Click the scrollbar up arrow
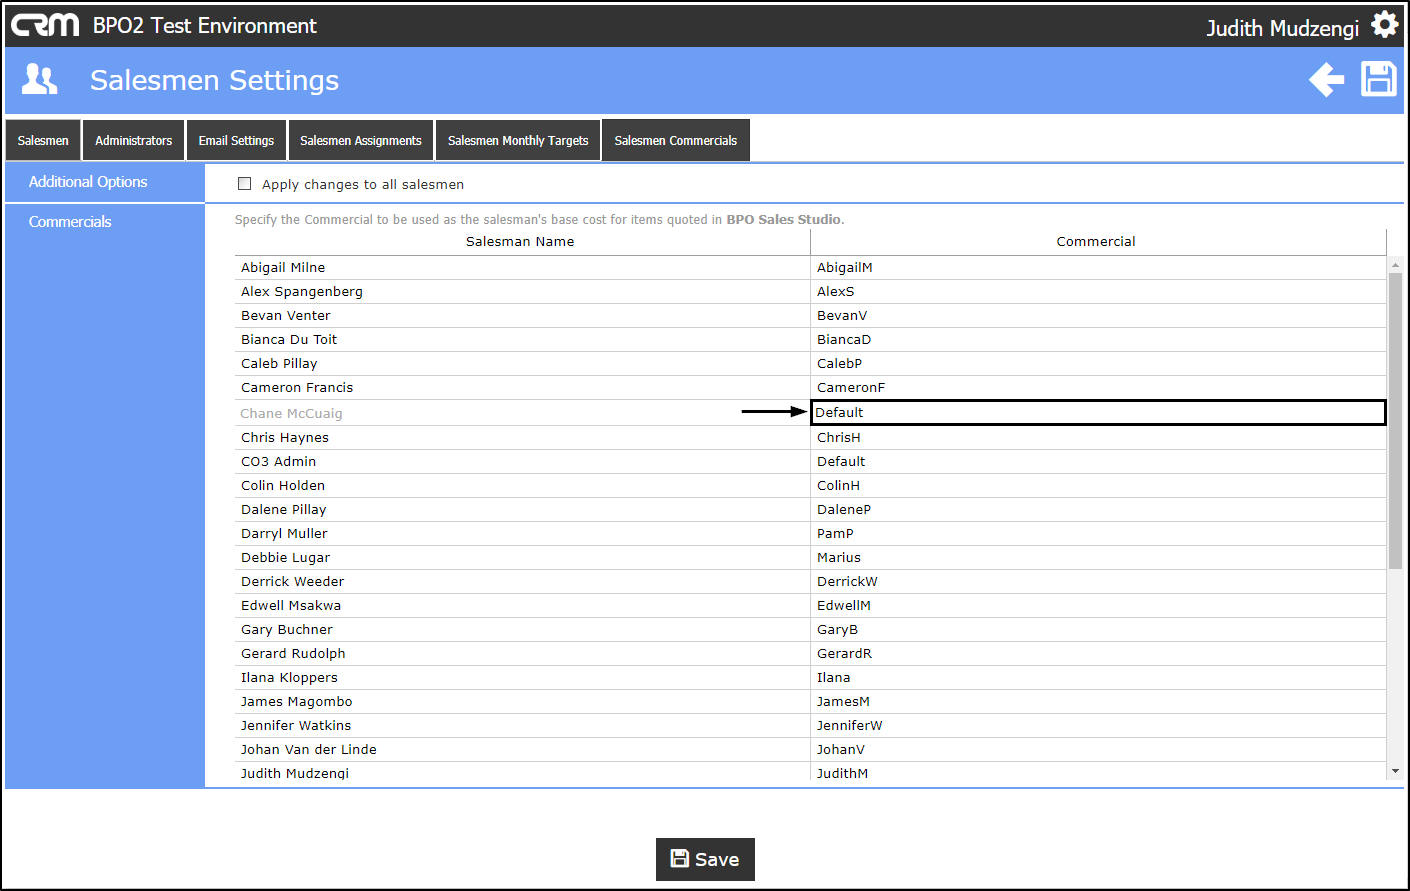The image size is (1410, 891). [x=1395, y=265]
